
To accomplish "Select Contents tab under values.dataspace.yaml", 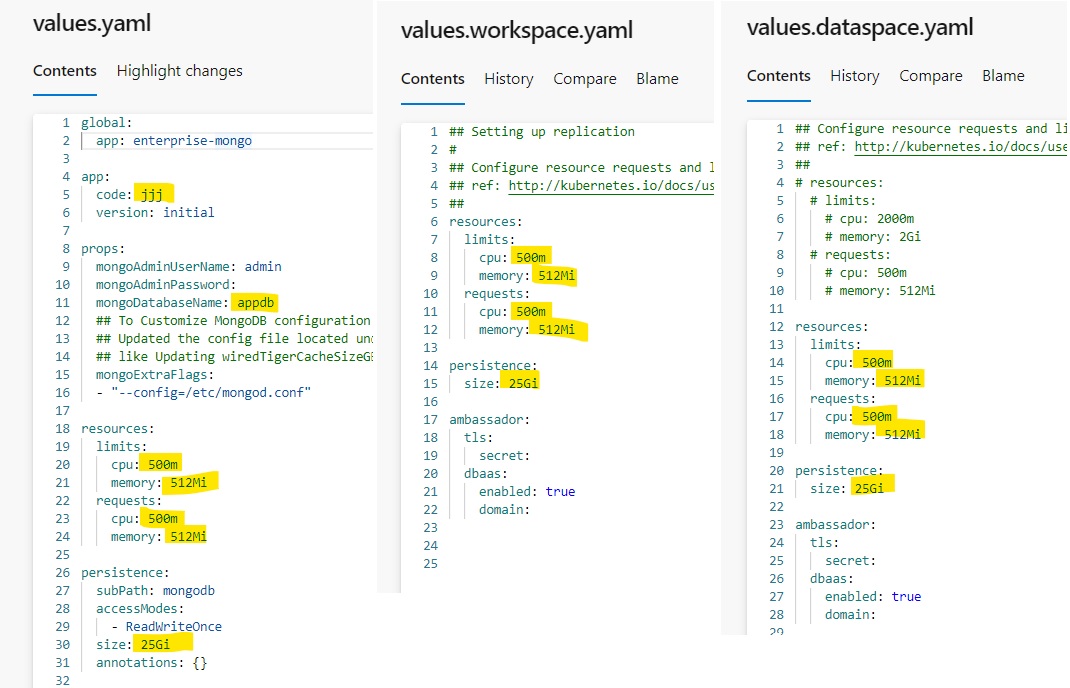I will pyautogui.click(x=779, y=76).
